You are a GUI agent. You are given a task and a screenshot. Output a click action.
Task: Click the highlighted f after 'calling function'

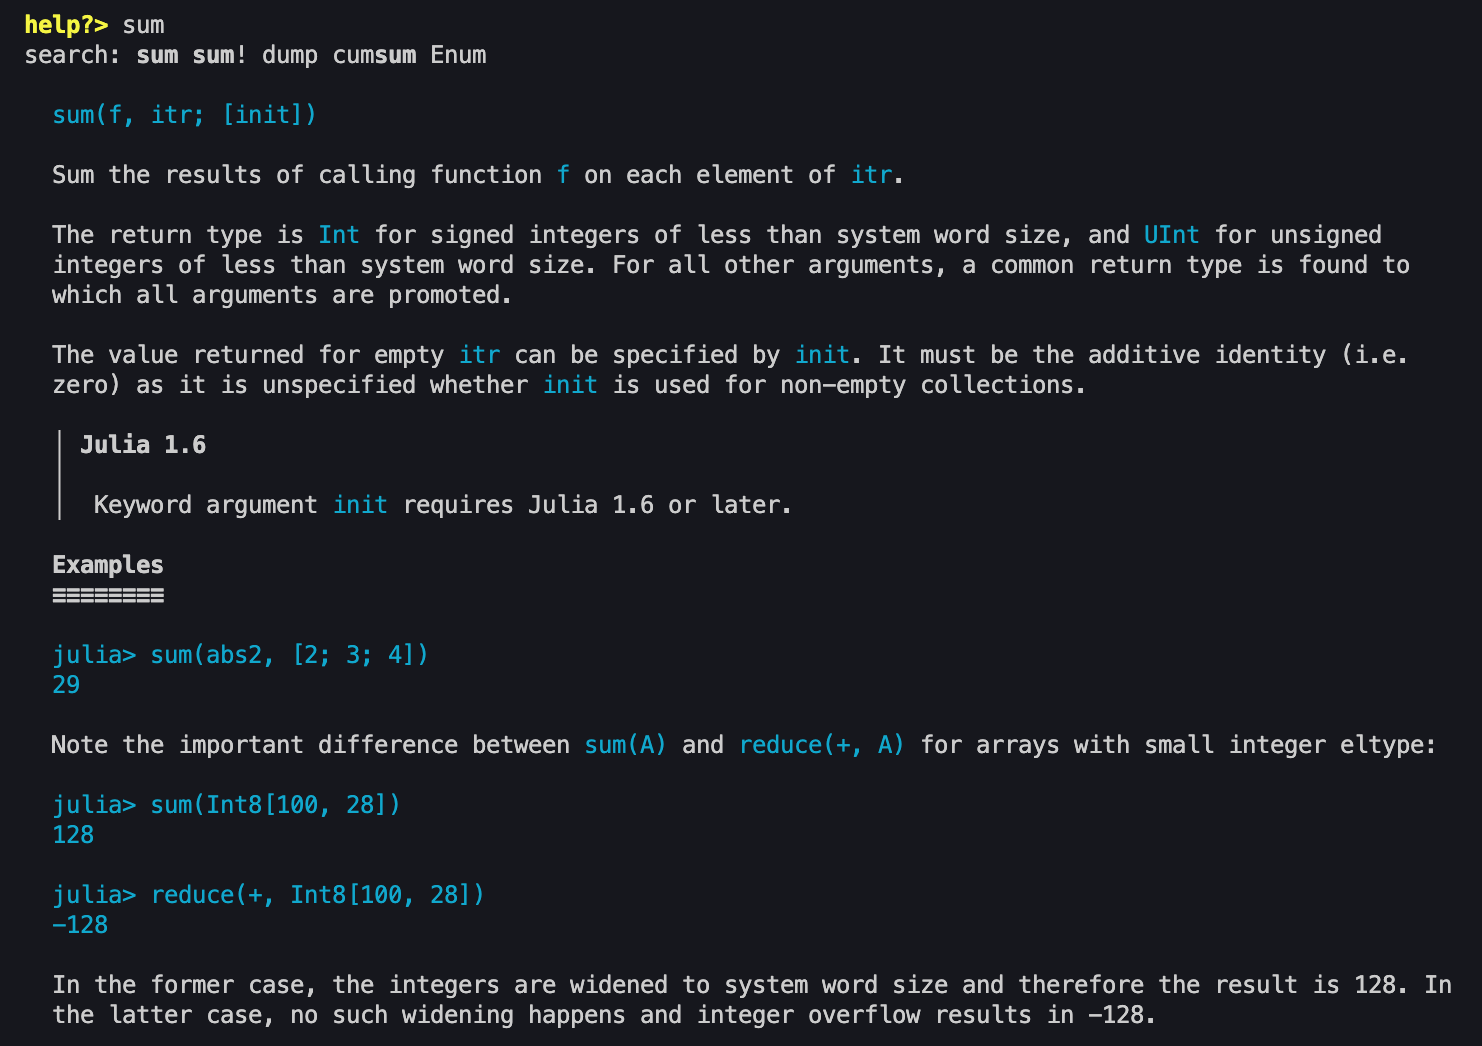coord(563,175)
